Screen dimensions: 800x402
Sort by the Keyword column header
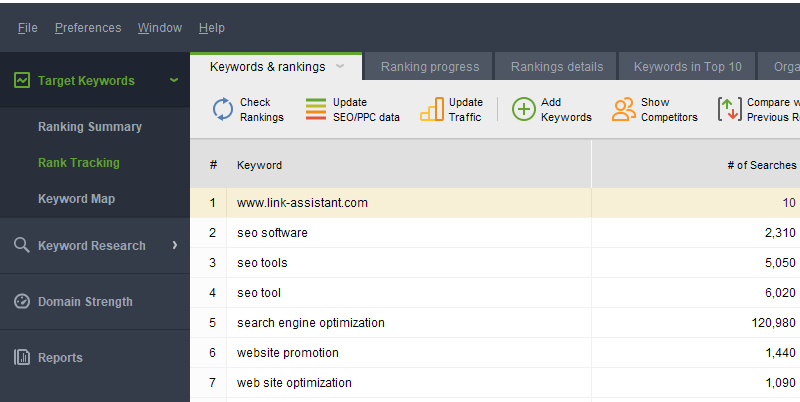[260, 165]
